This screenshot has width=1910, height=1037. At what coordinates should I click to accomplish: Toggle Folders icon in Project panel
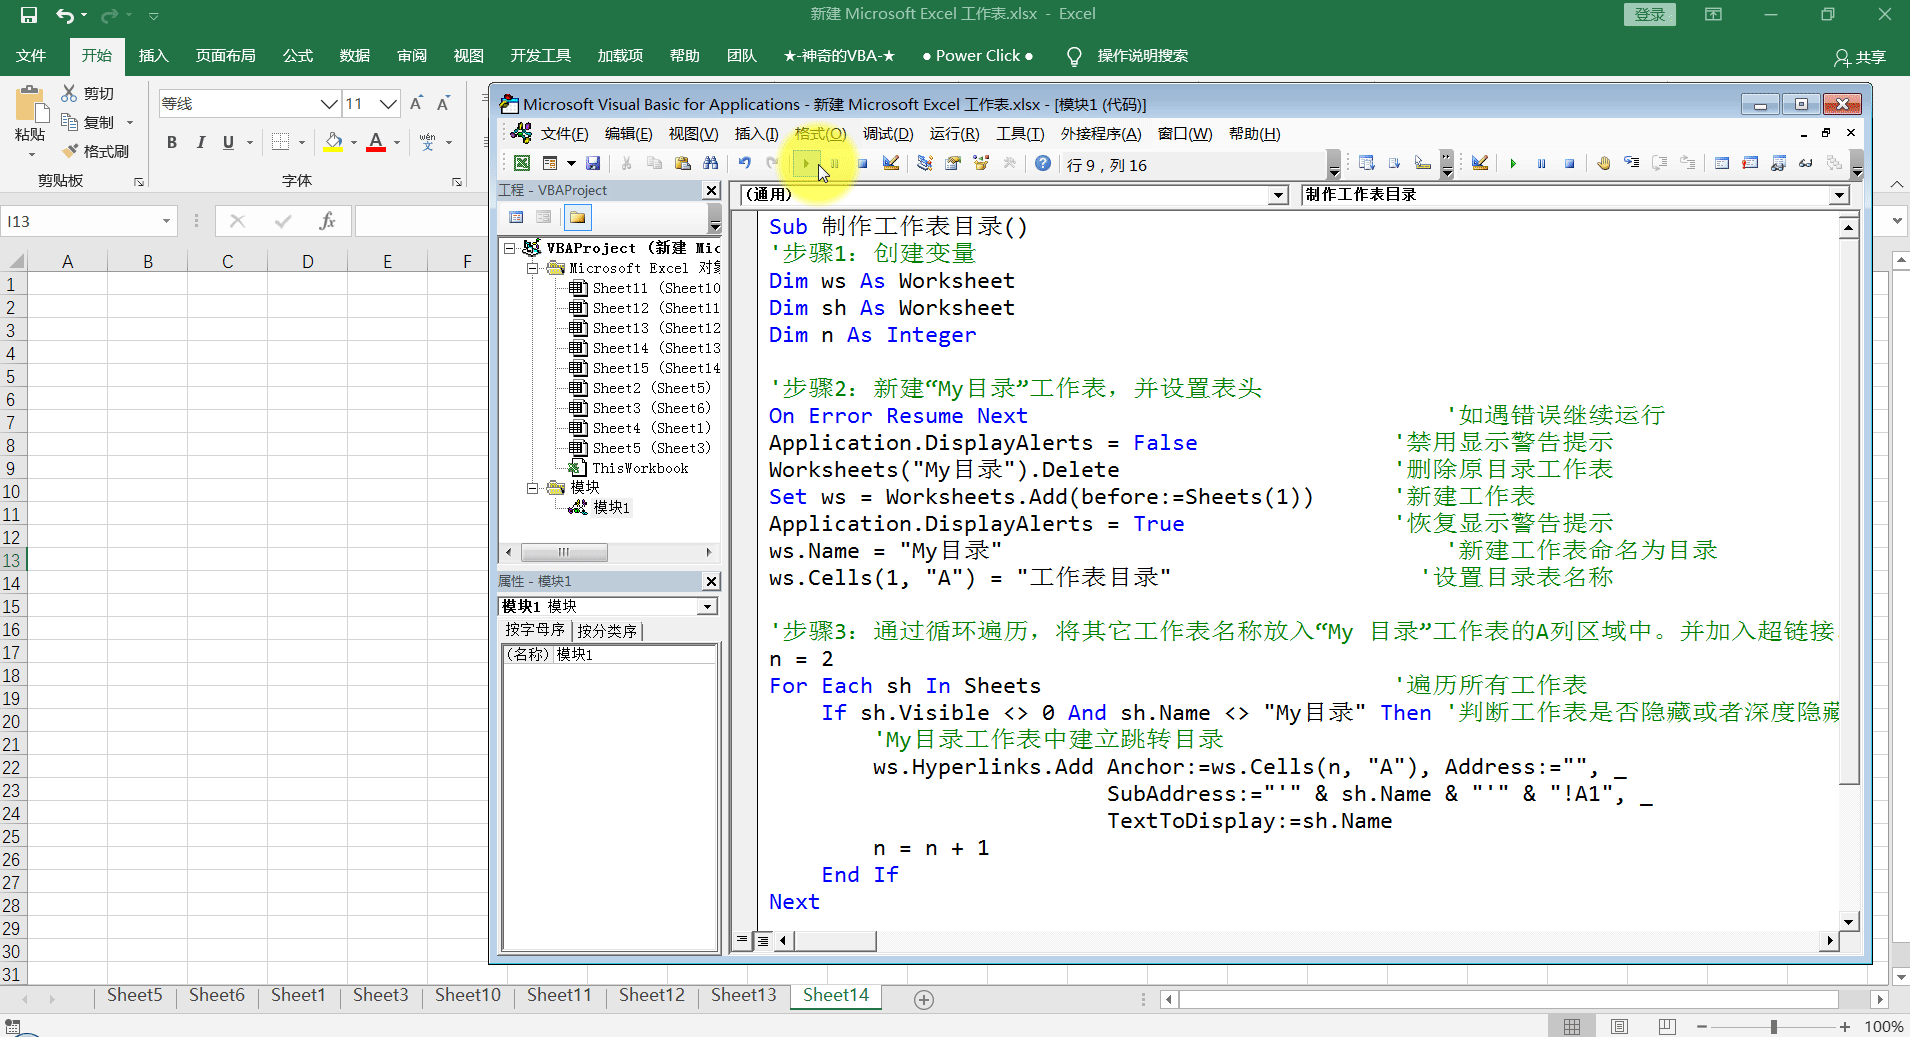click(577, 217)
